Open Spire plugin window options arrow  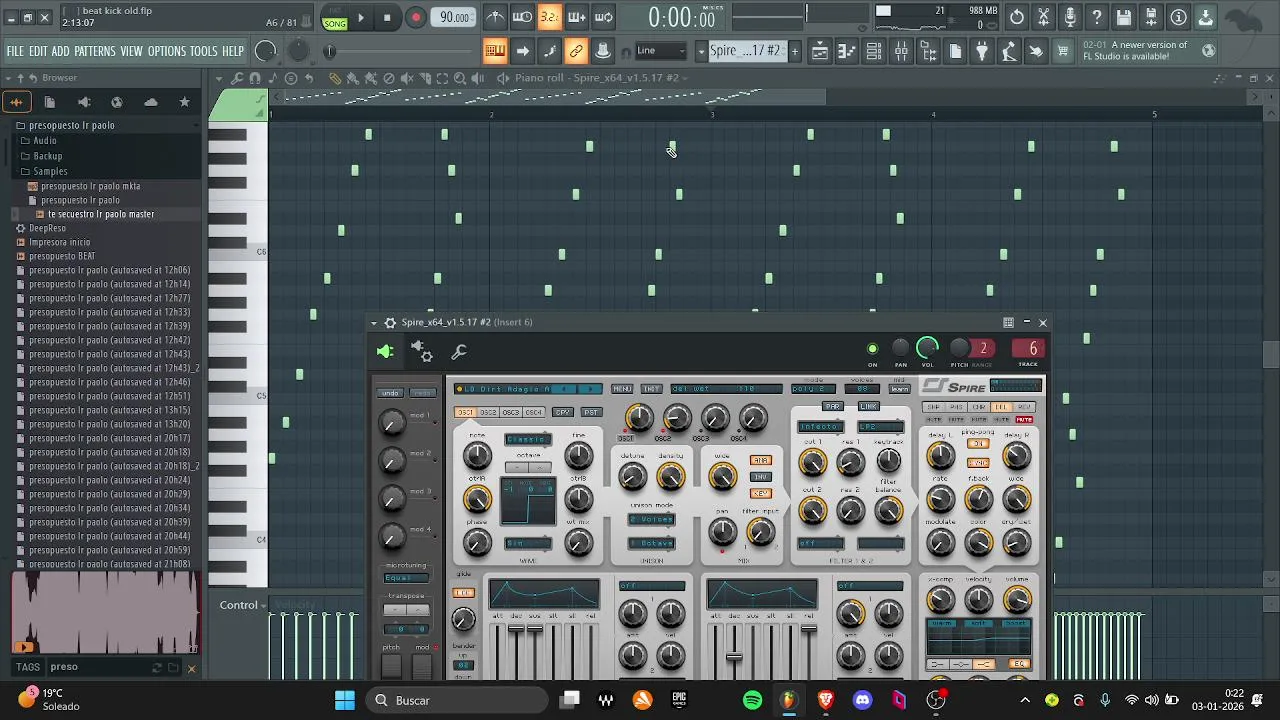click(374, 323)
